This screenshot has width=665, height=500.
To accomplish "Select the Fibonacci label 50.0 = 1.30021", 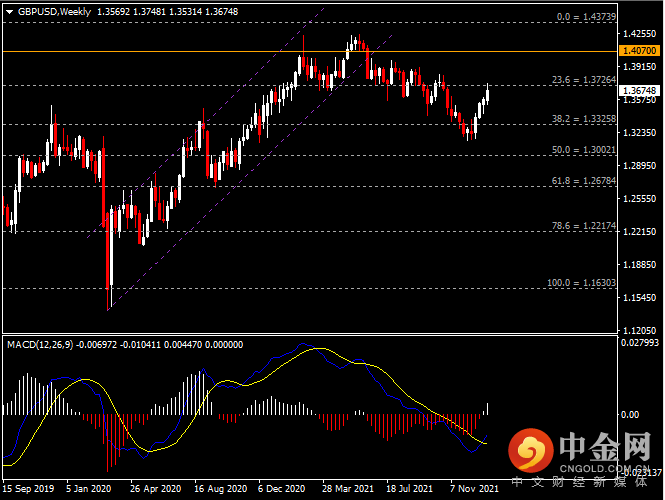I will (584, 150).
